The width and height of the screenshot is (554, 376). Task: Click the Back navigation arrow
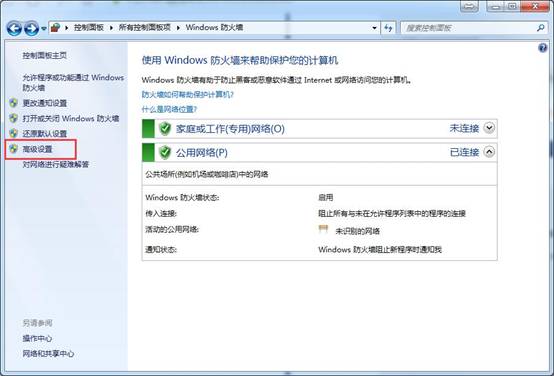[x=14, y=28]
